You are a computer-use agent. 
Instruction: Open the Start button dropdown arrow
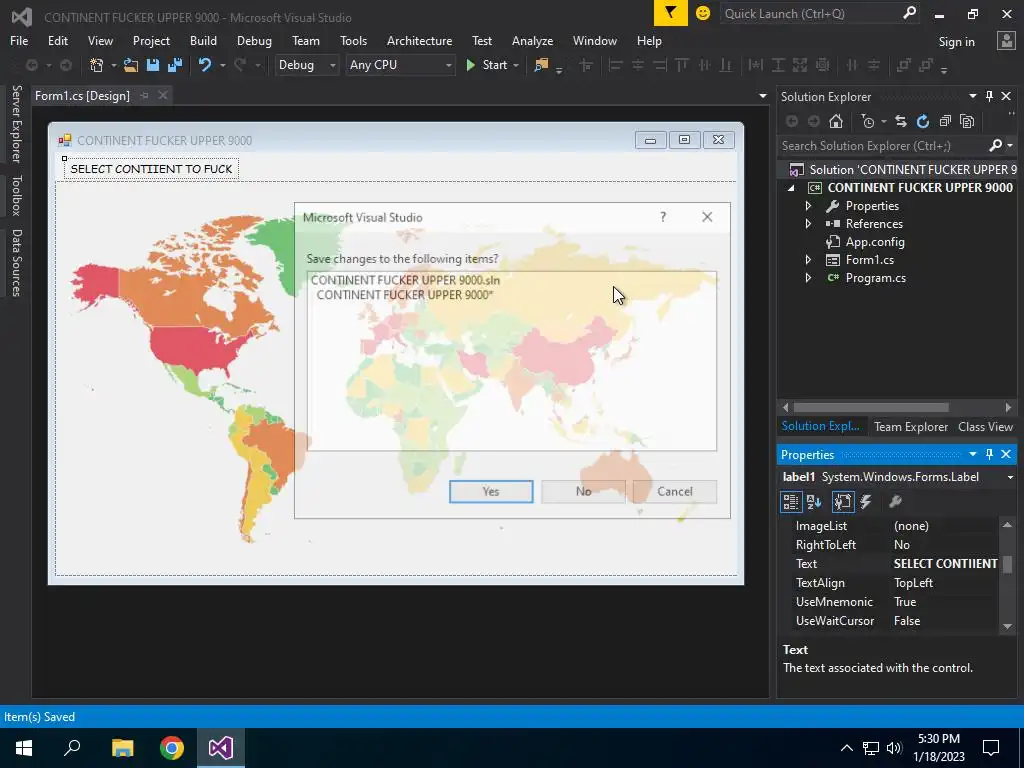tap(516, 65)
